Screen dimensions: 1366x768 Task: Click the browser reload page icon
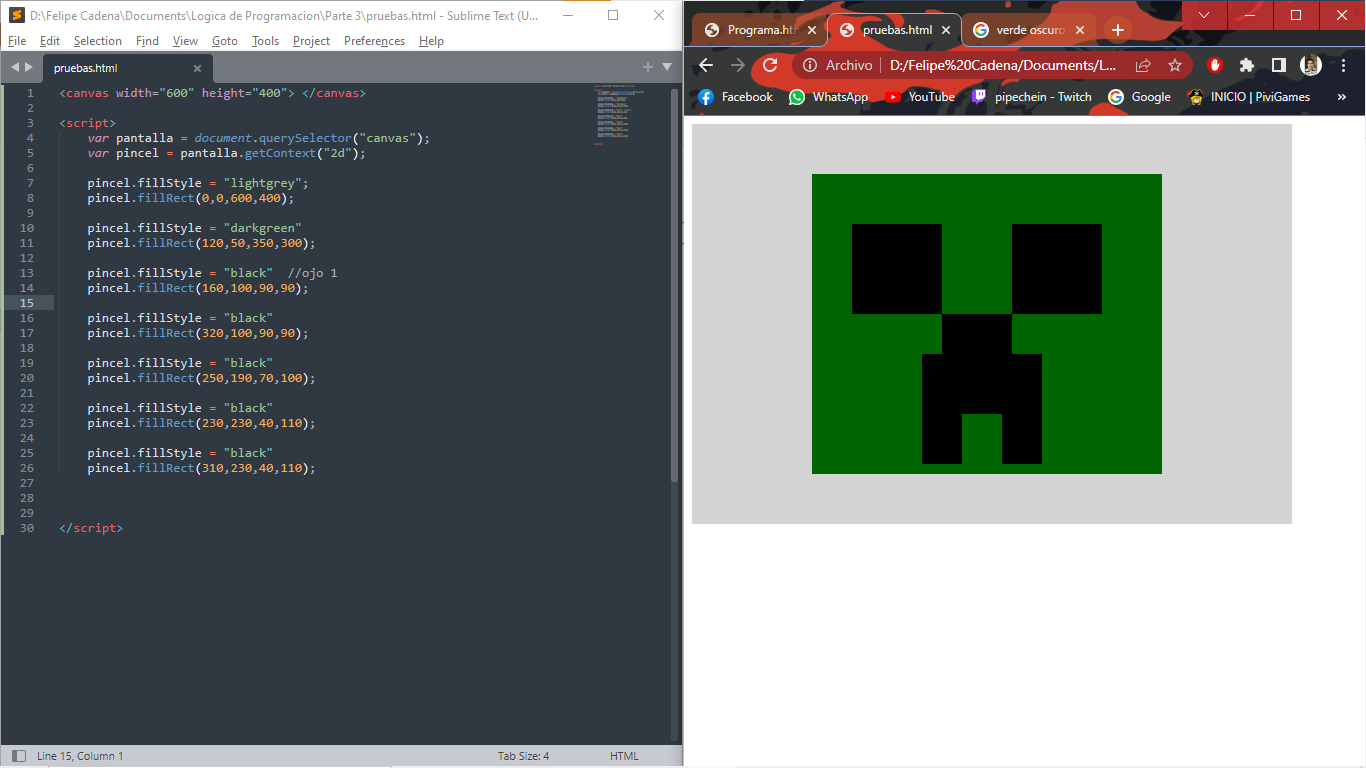click(770, 65)
